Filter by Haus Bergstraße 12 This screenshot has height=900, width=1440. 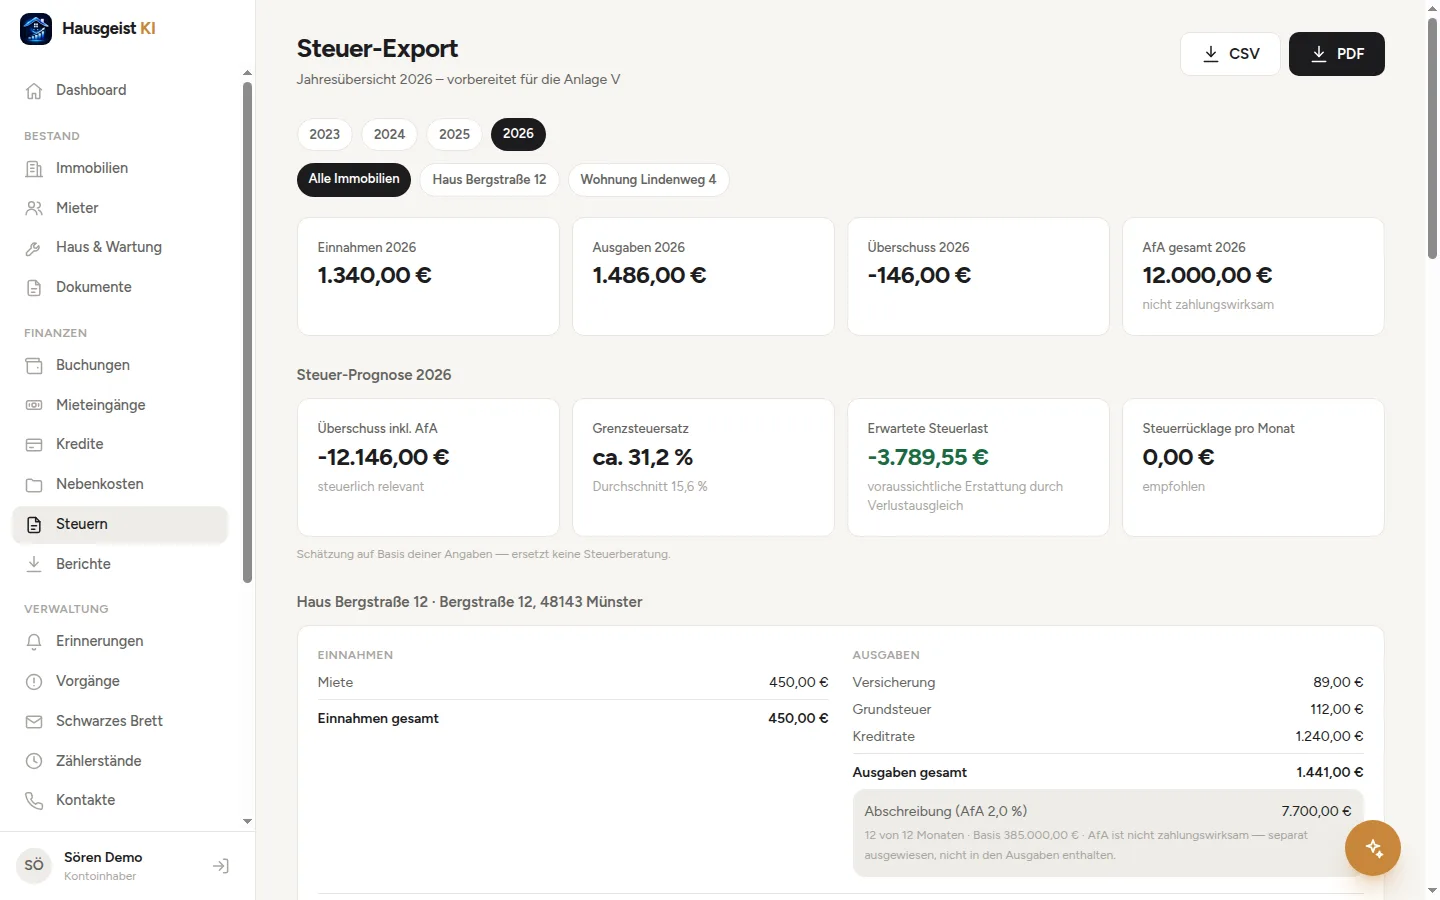point(489,180)
